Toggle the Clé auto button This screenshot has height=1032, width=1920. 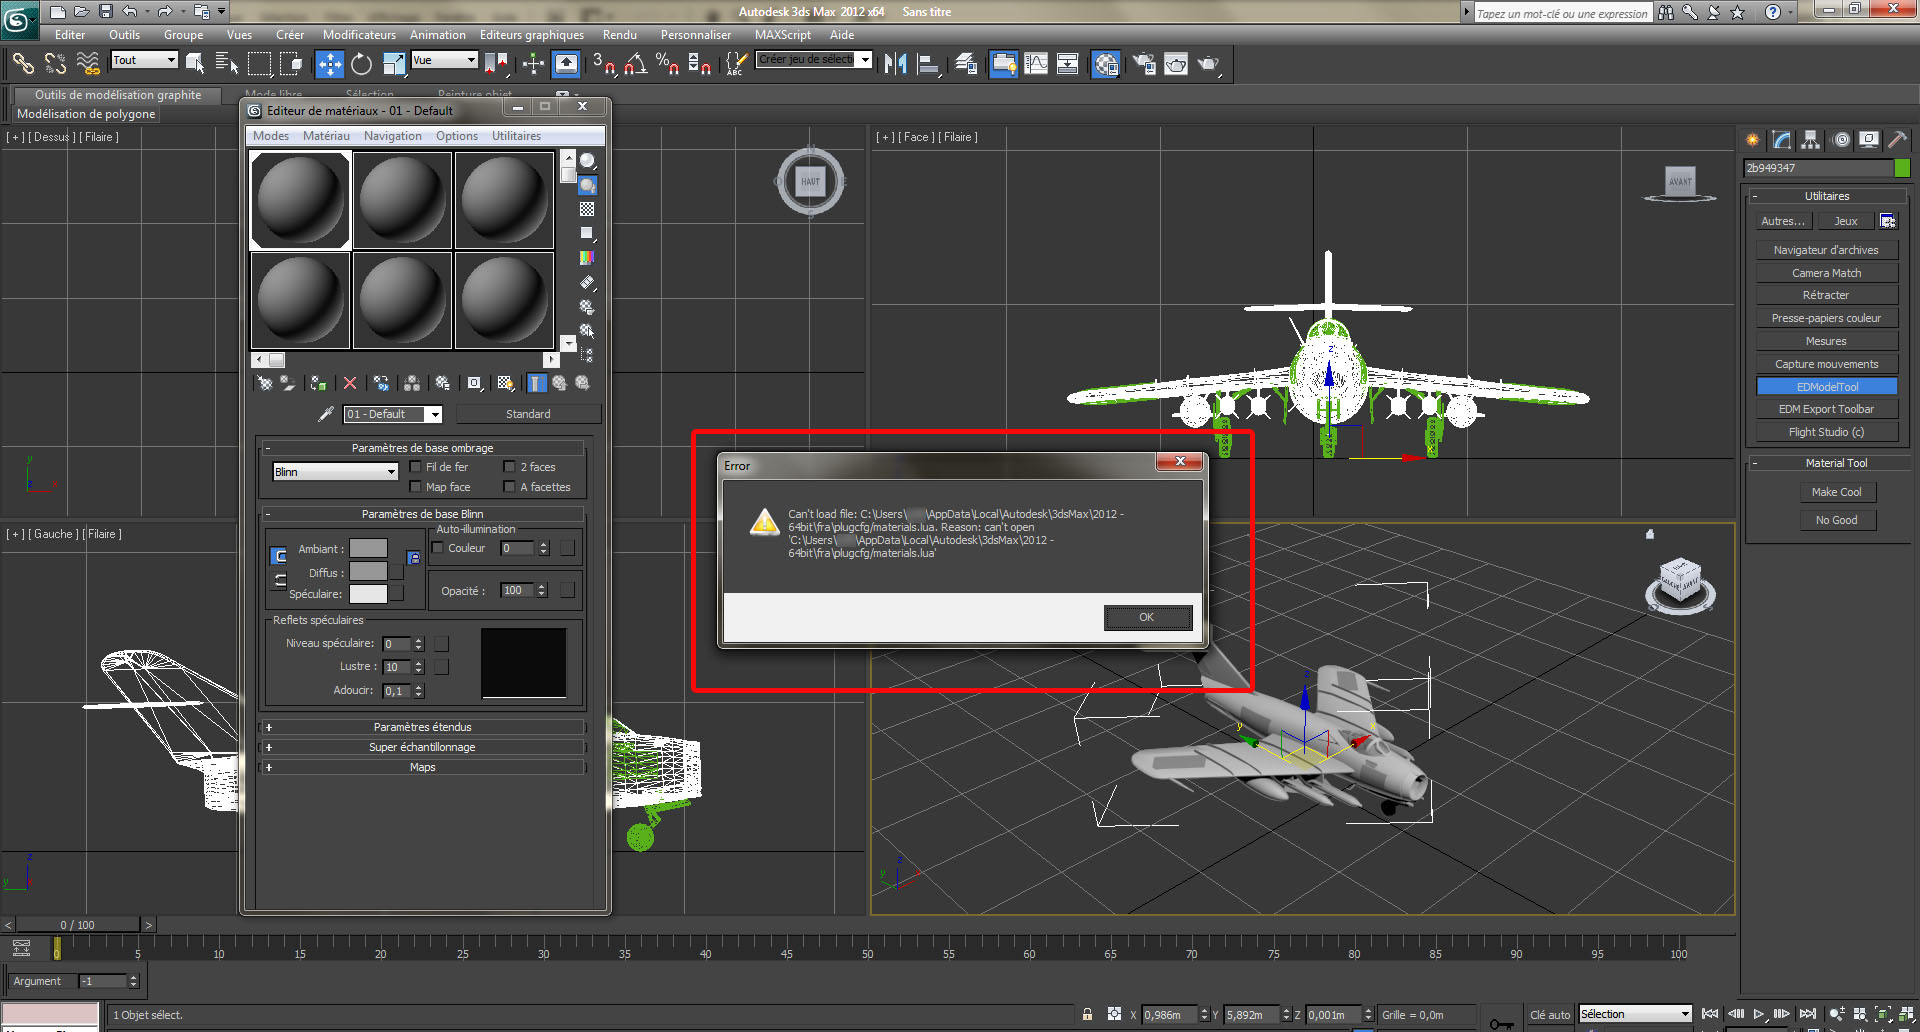(x=1550, y=1015)
